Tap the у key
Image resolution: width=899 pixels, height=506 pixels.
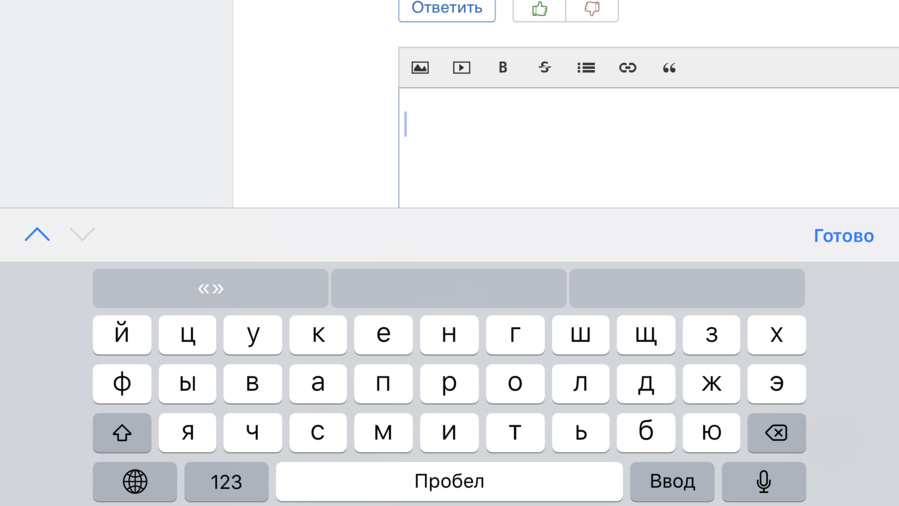[x=253, y=335]
